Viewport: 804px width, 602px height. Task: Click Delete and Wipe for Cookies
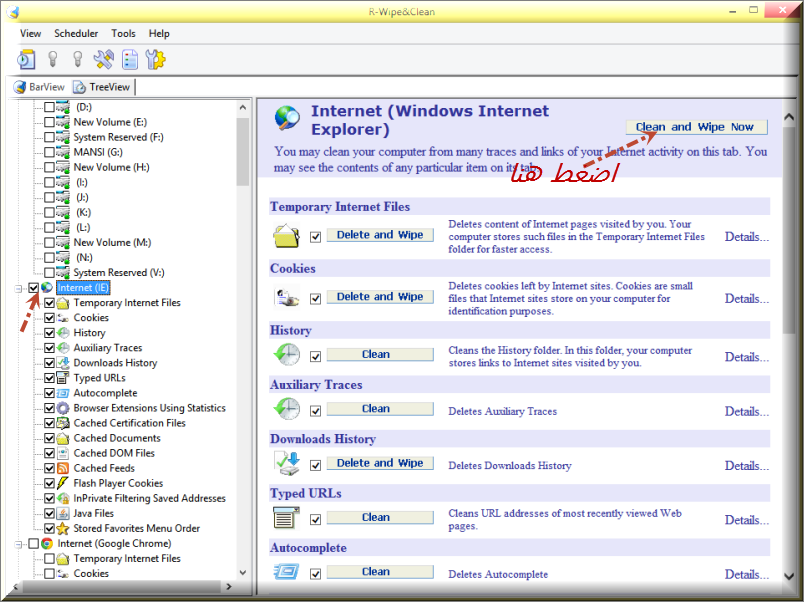click(x=380, y=297)
